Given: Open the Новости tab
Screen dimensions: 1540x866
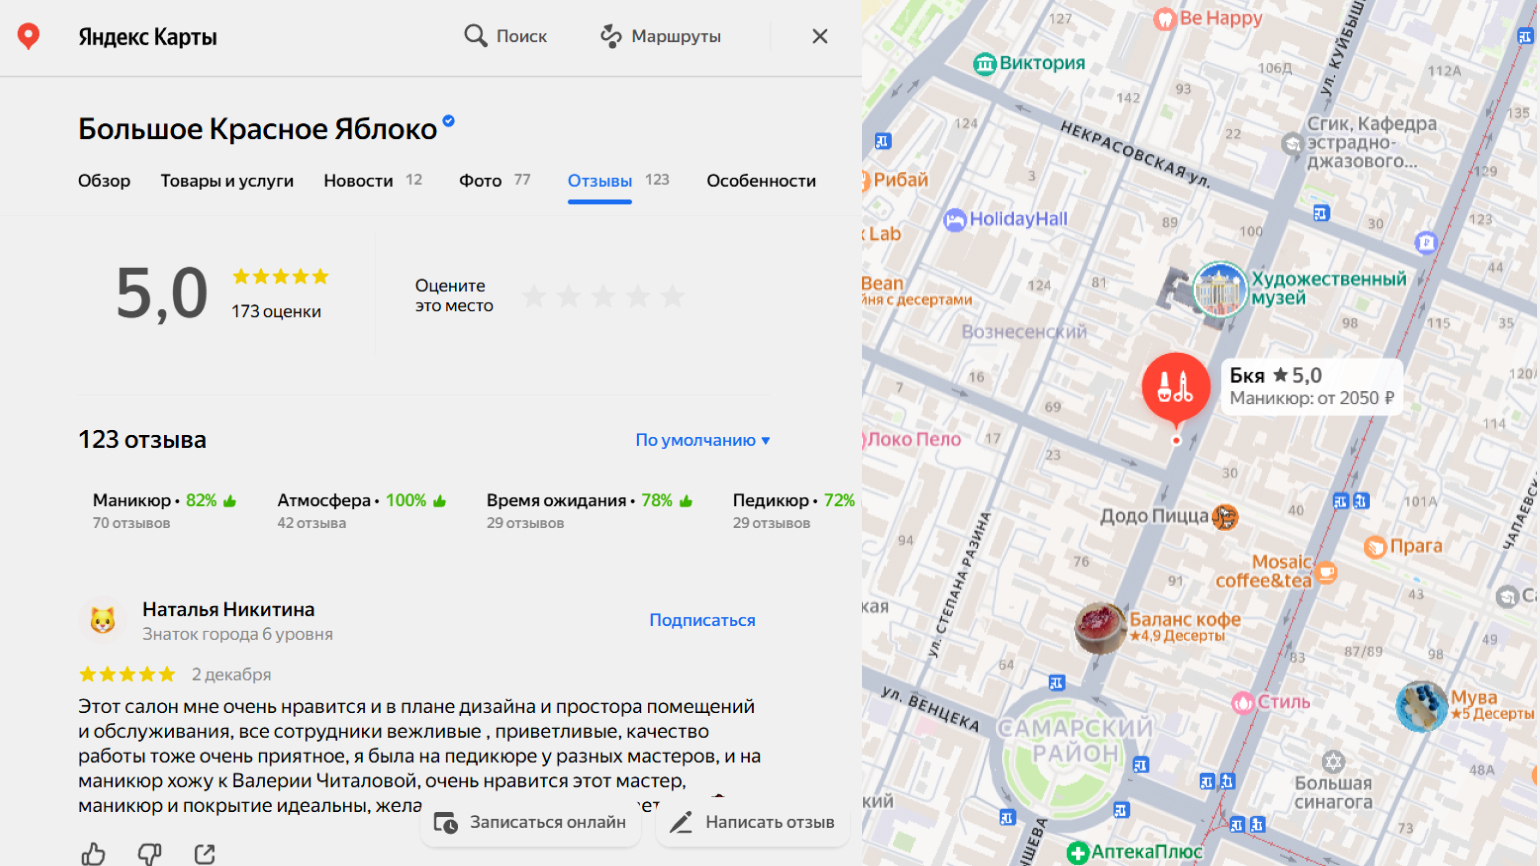Looking at the screenshot, I should [x=358, y=181].
